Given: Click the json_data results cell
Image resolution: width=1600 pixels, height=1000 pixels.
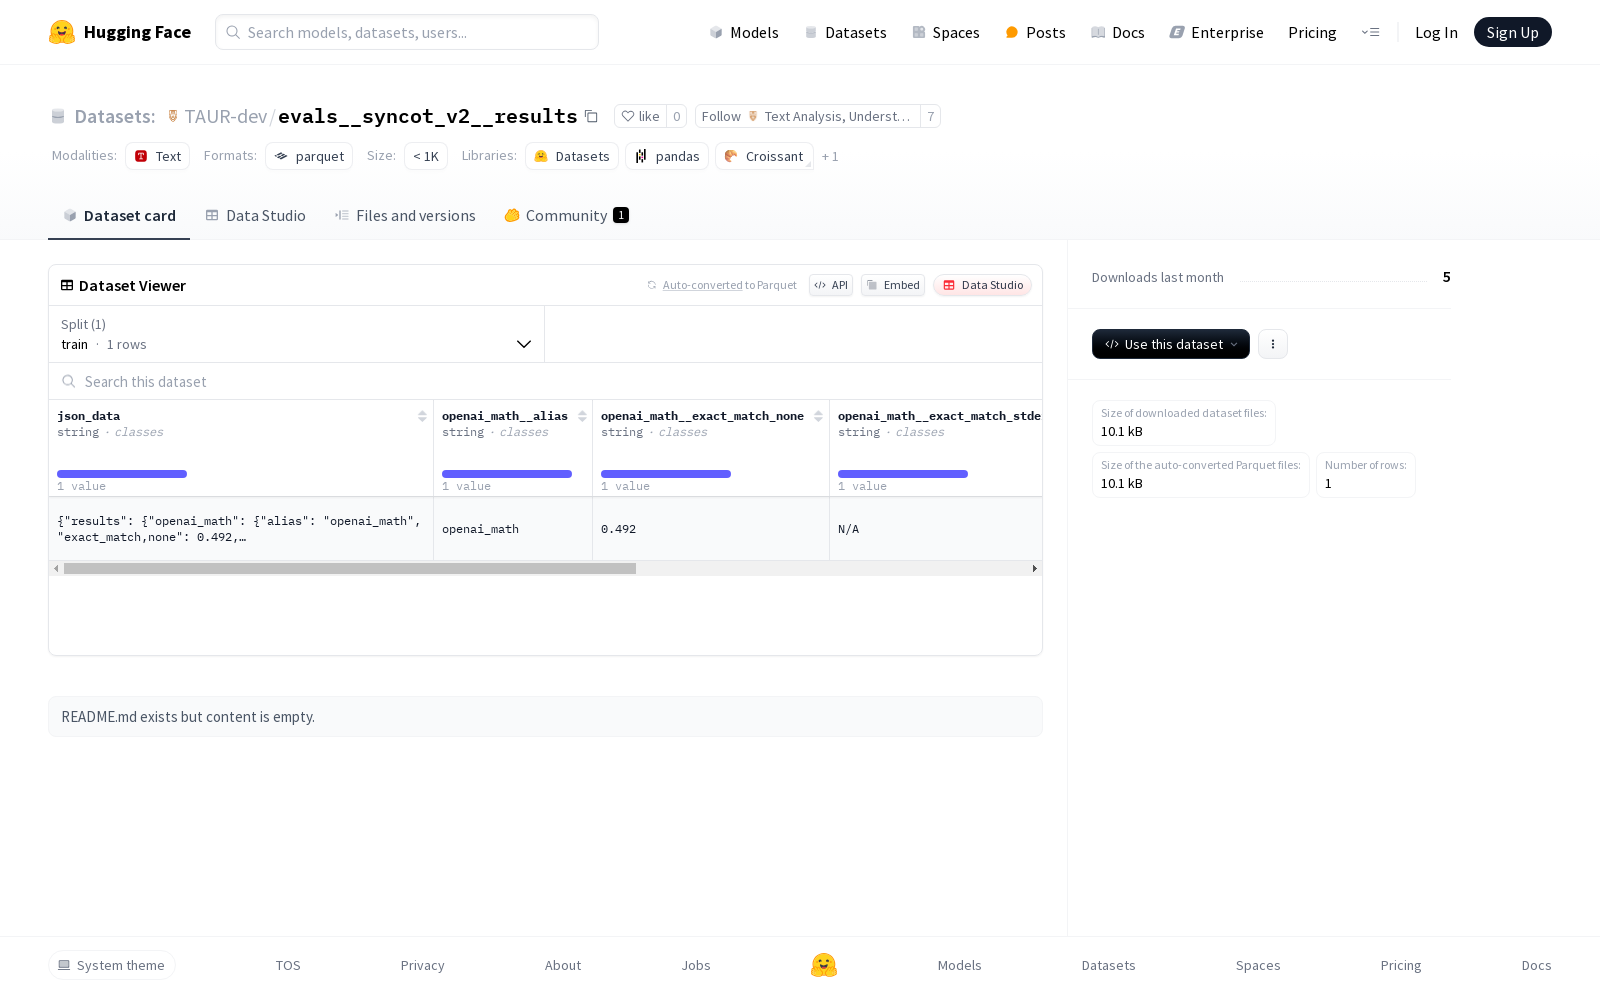Looking at the screenshot, I should pyautogui.click(x=241, y=529).
